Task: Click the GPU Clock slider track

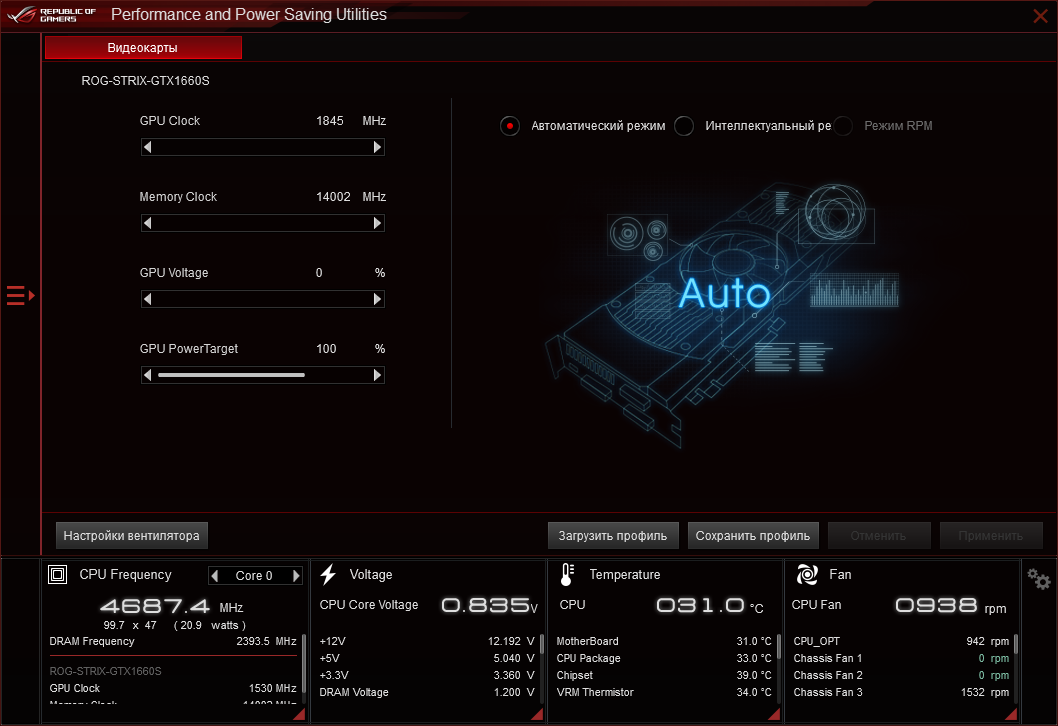Action: [262, 147]
